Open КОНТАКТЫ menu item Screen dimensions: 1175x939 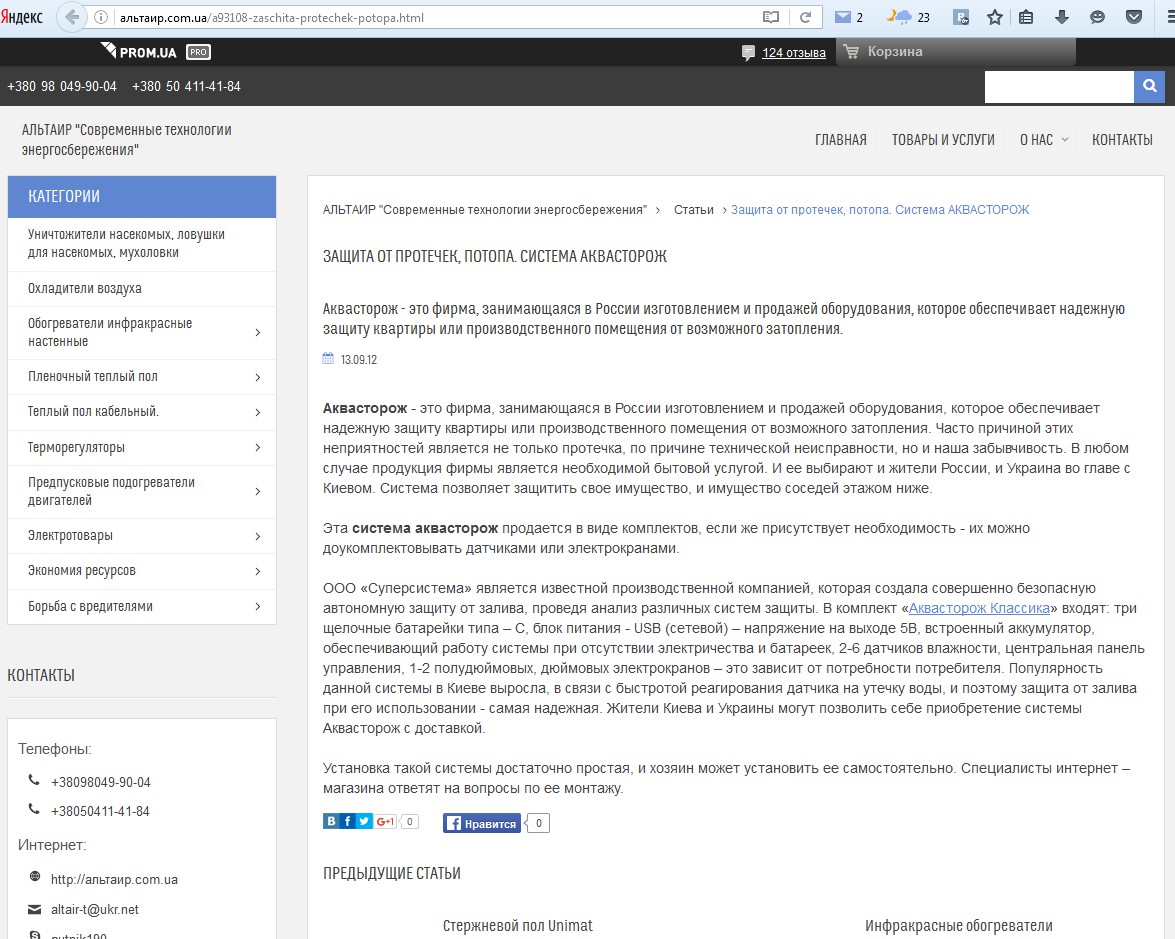pyautogui.click(x=1122, y=139)
